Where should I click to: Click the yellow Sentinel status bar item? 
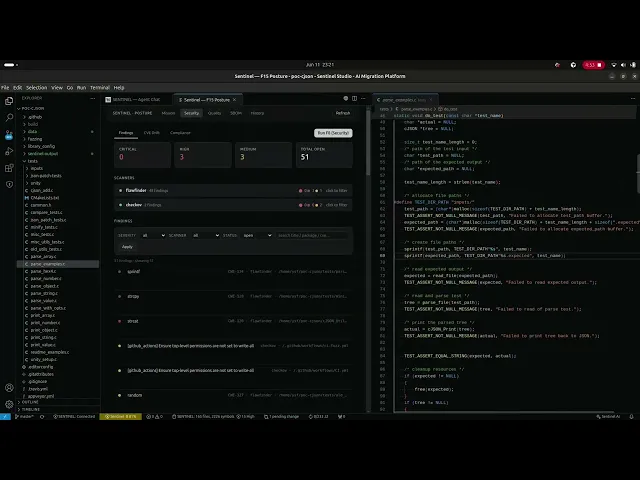[120, 416]
